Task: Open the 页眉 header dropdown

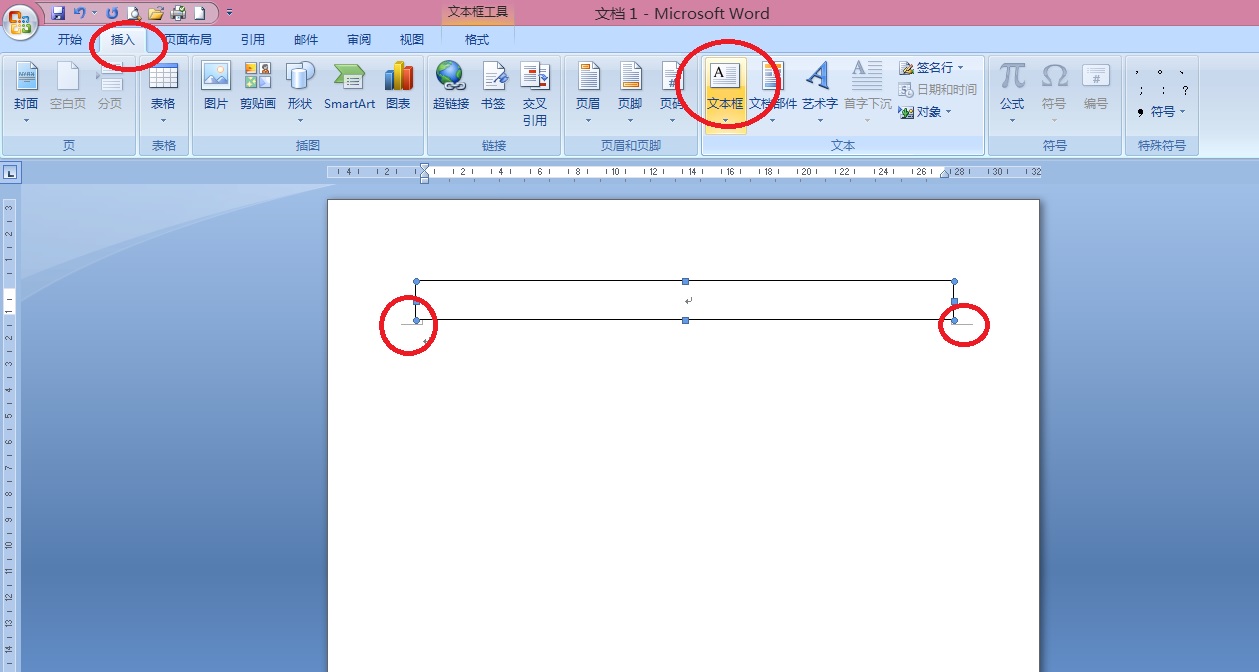Action: (x=588, y=92)
